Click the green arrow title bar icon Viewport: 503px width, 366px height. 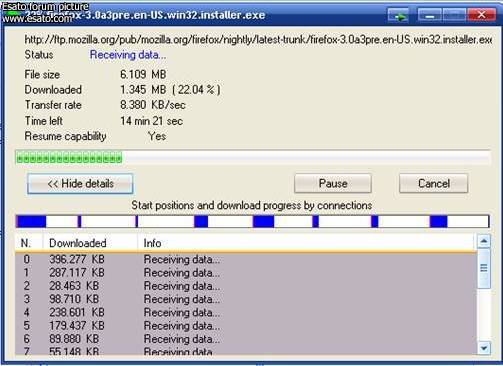[x=398, y=15]
